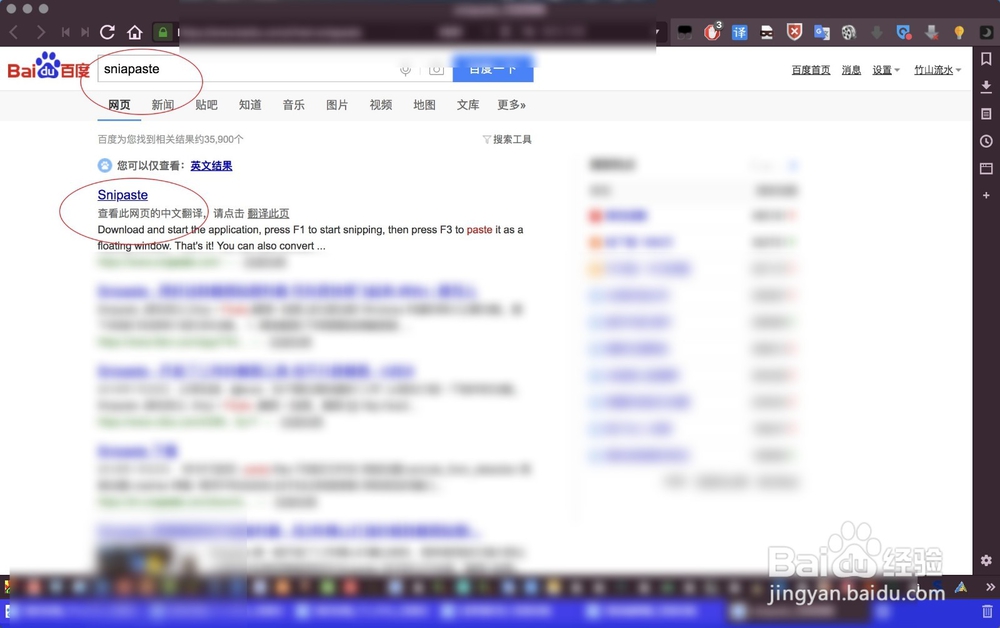The width and height of the screenshot is (1000, 628).
Task: Open the Google Translate page extension
Action: point(820,32)
